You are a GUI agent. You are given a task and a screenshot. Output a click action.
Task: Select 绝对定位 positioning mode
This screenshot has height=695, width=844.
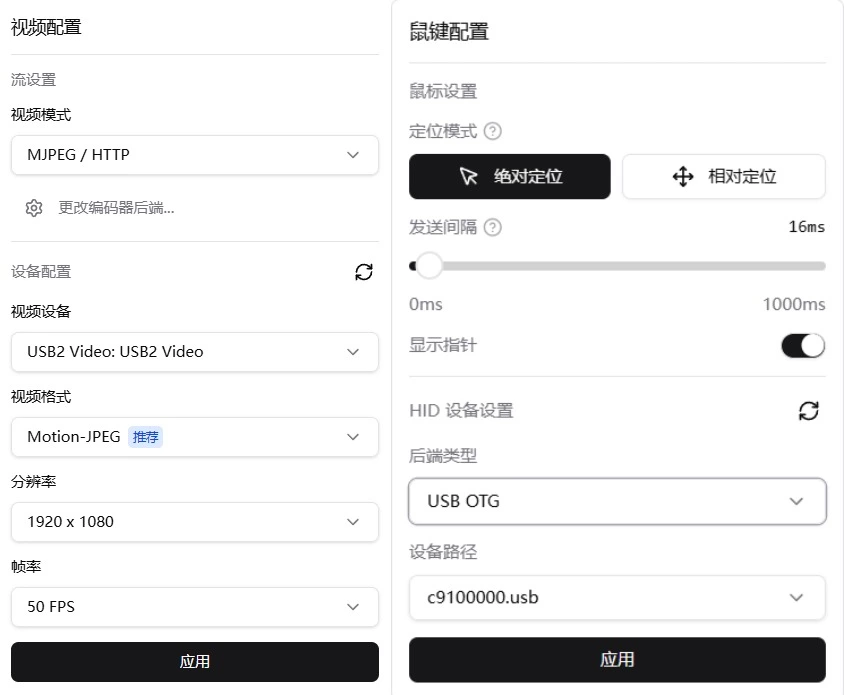pos(509,177)
